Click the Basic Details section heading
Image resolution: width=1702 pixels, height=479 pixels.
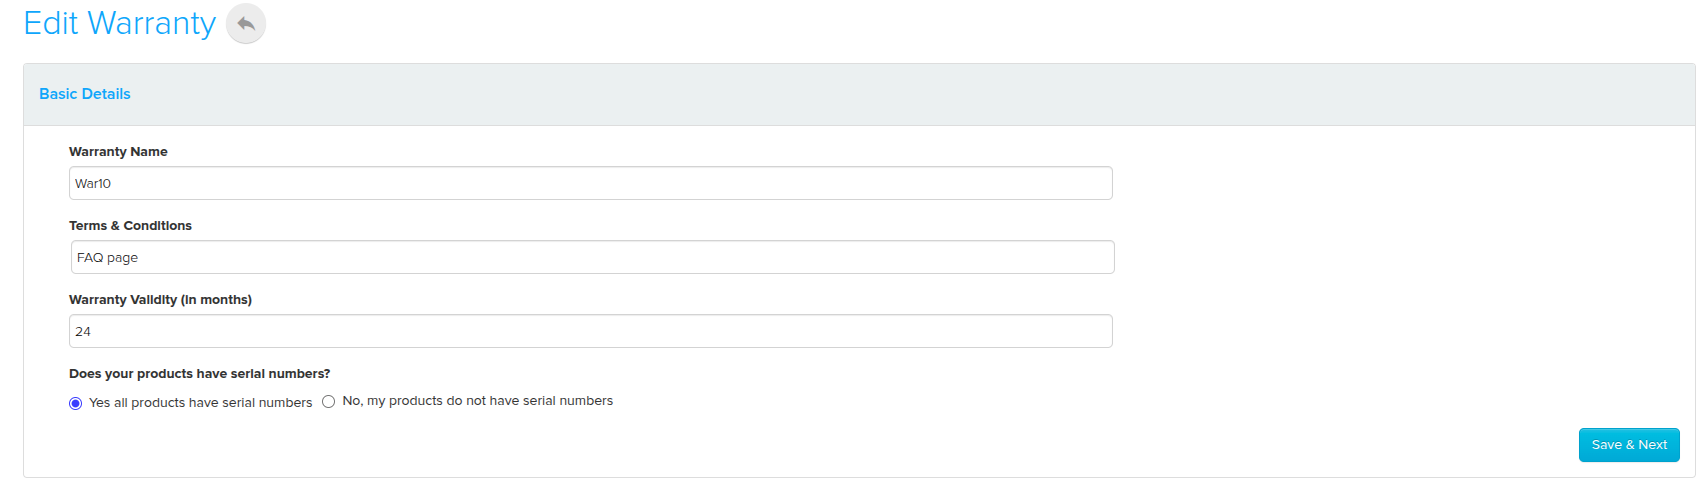85,94
